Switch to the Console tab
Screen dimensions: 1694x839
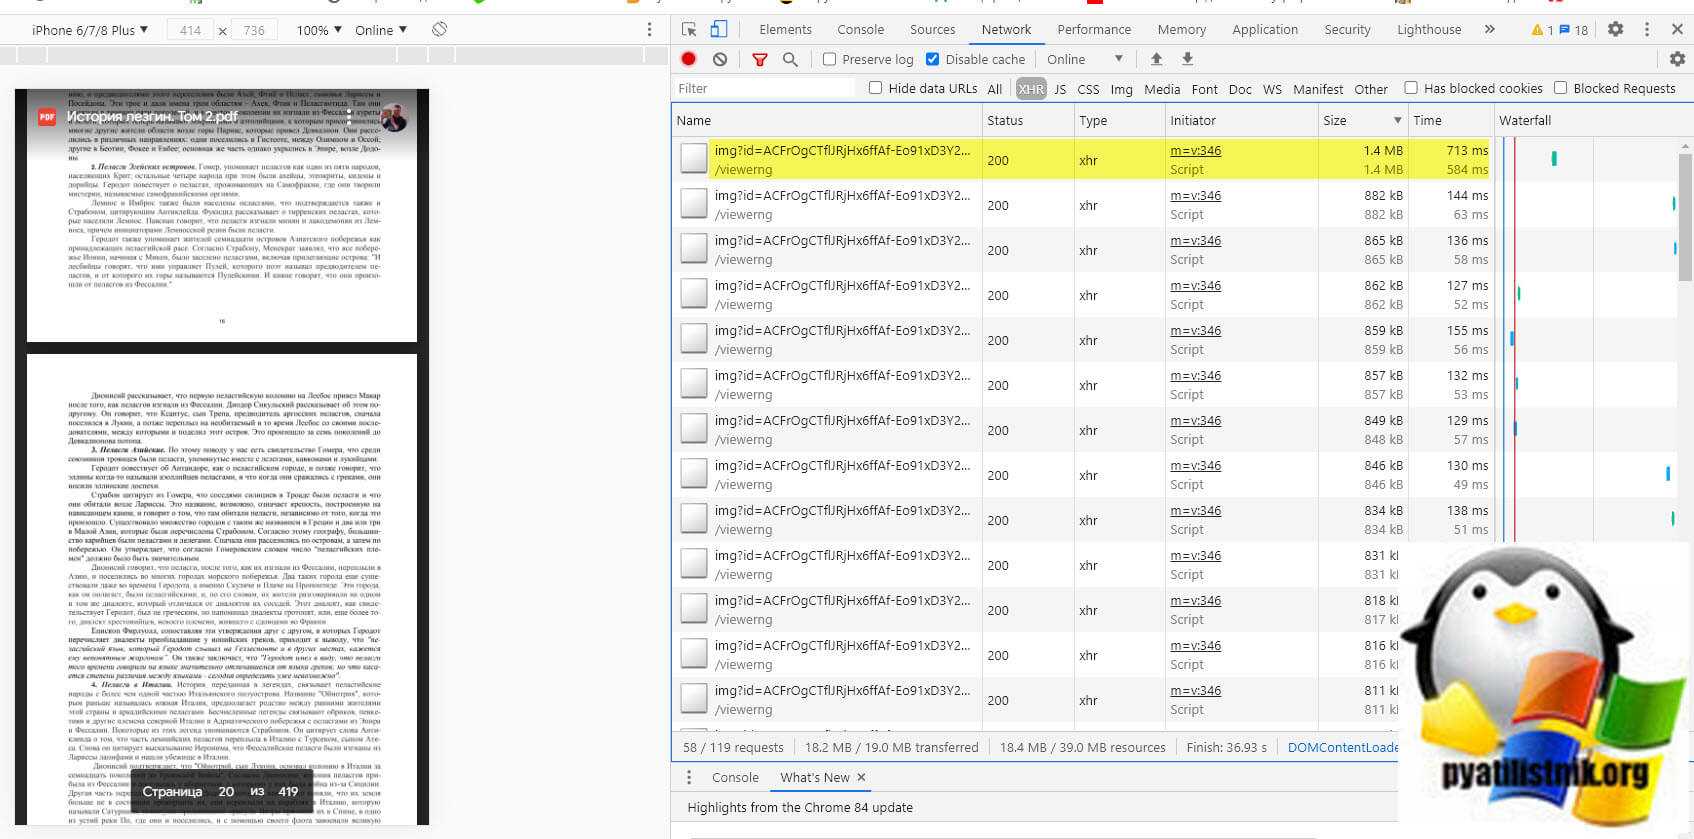pos(860,29)
